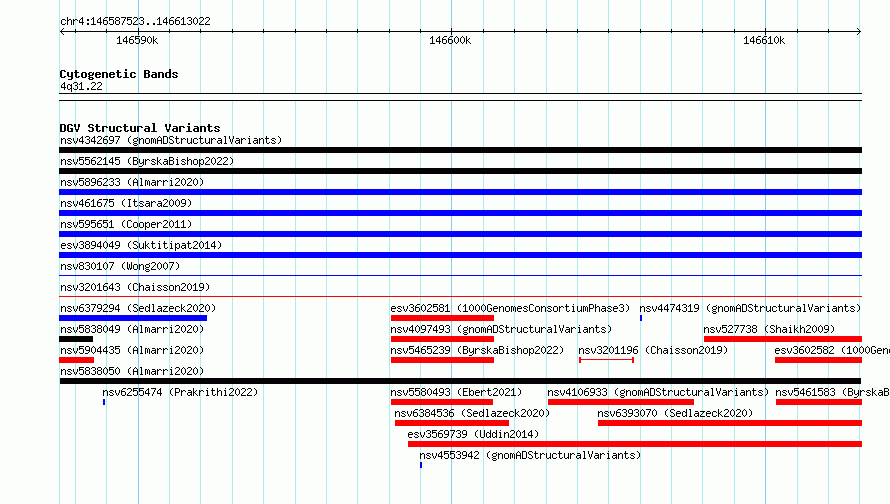Click the nsv4474319 gnomADStructuralVariants label
Screen dimensions: 890x504
click(x=750, y=308)
